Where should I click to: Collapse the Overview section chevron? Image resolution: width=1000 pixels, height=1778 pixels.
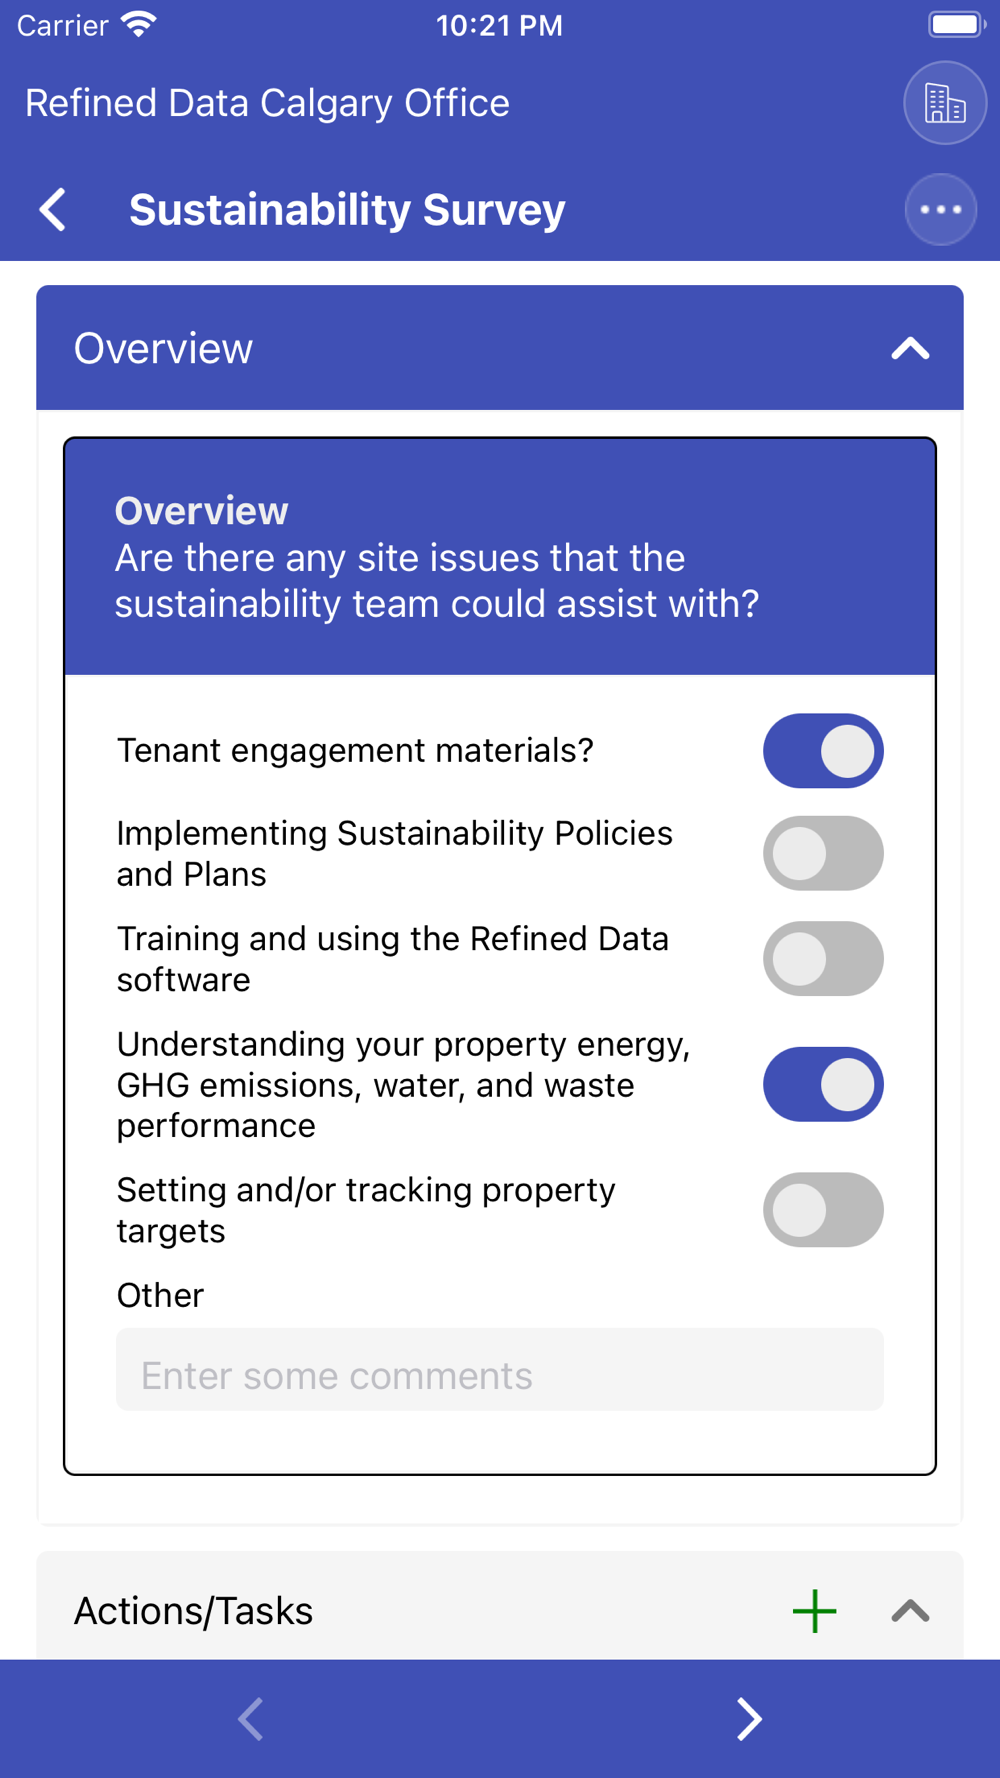click(x=910, y=349)
